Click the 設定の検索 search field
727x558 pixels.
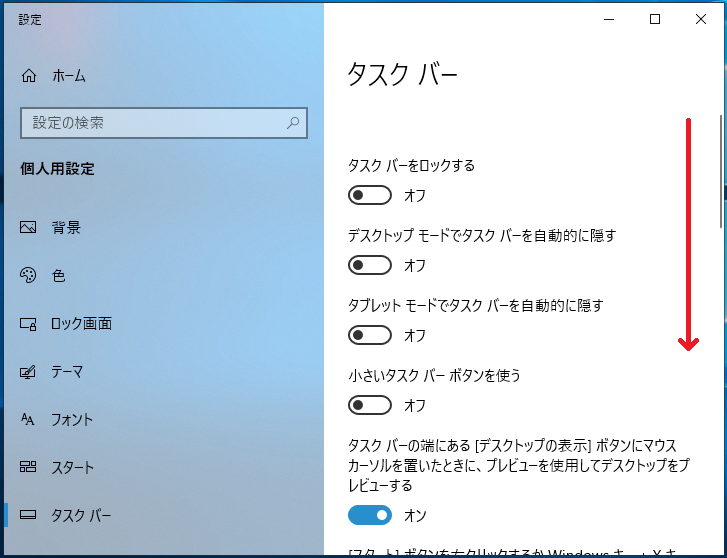(x=164, y=123)
